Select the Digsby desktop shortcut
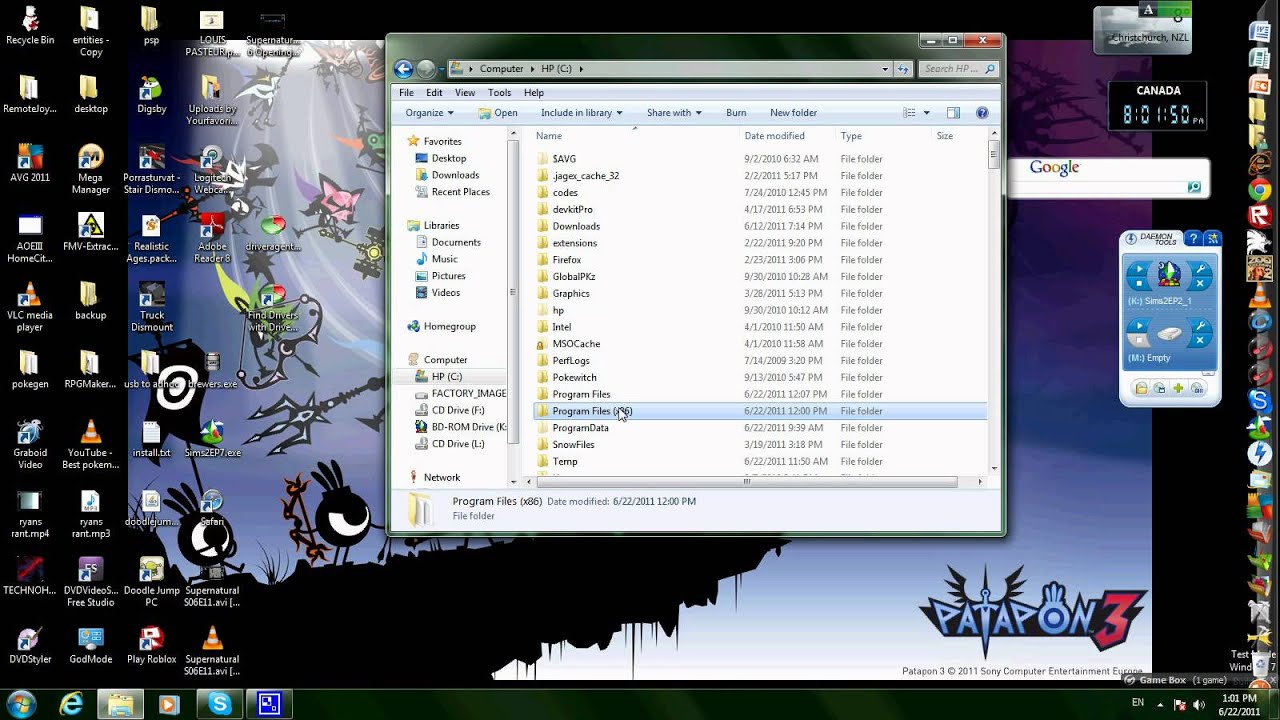The image size is (1280, 720). tap(151, 95)
